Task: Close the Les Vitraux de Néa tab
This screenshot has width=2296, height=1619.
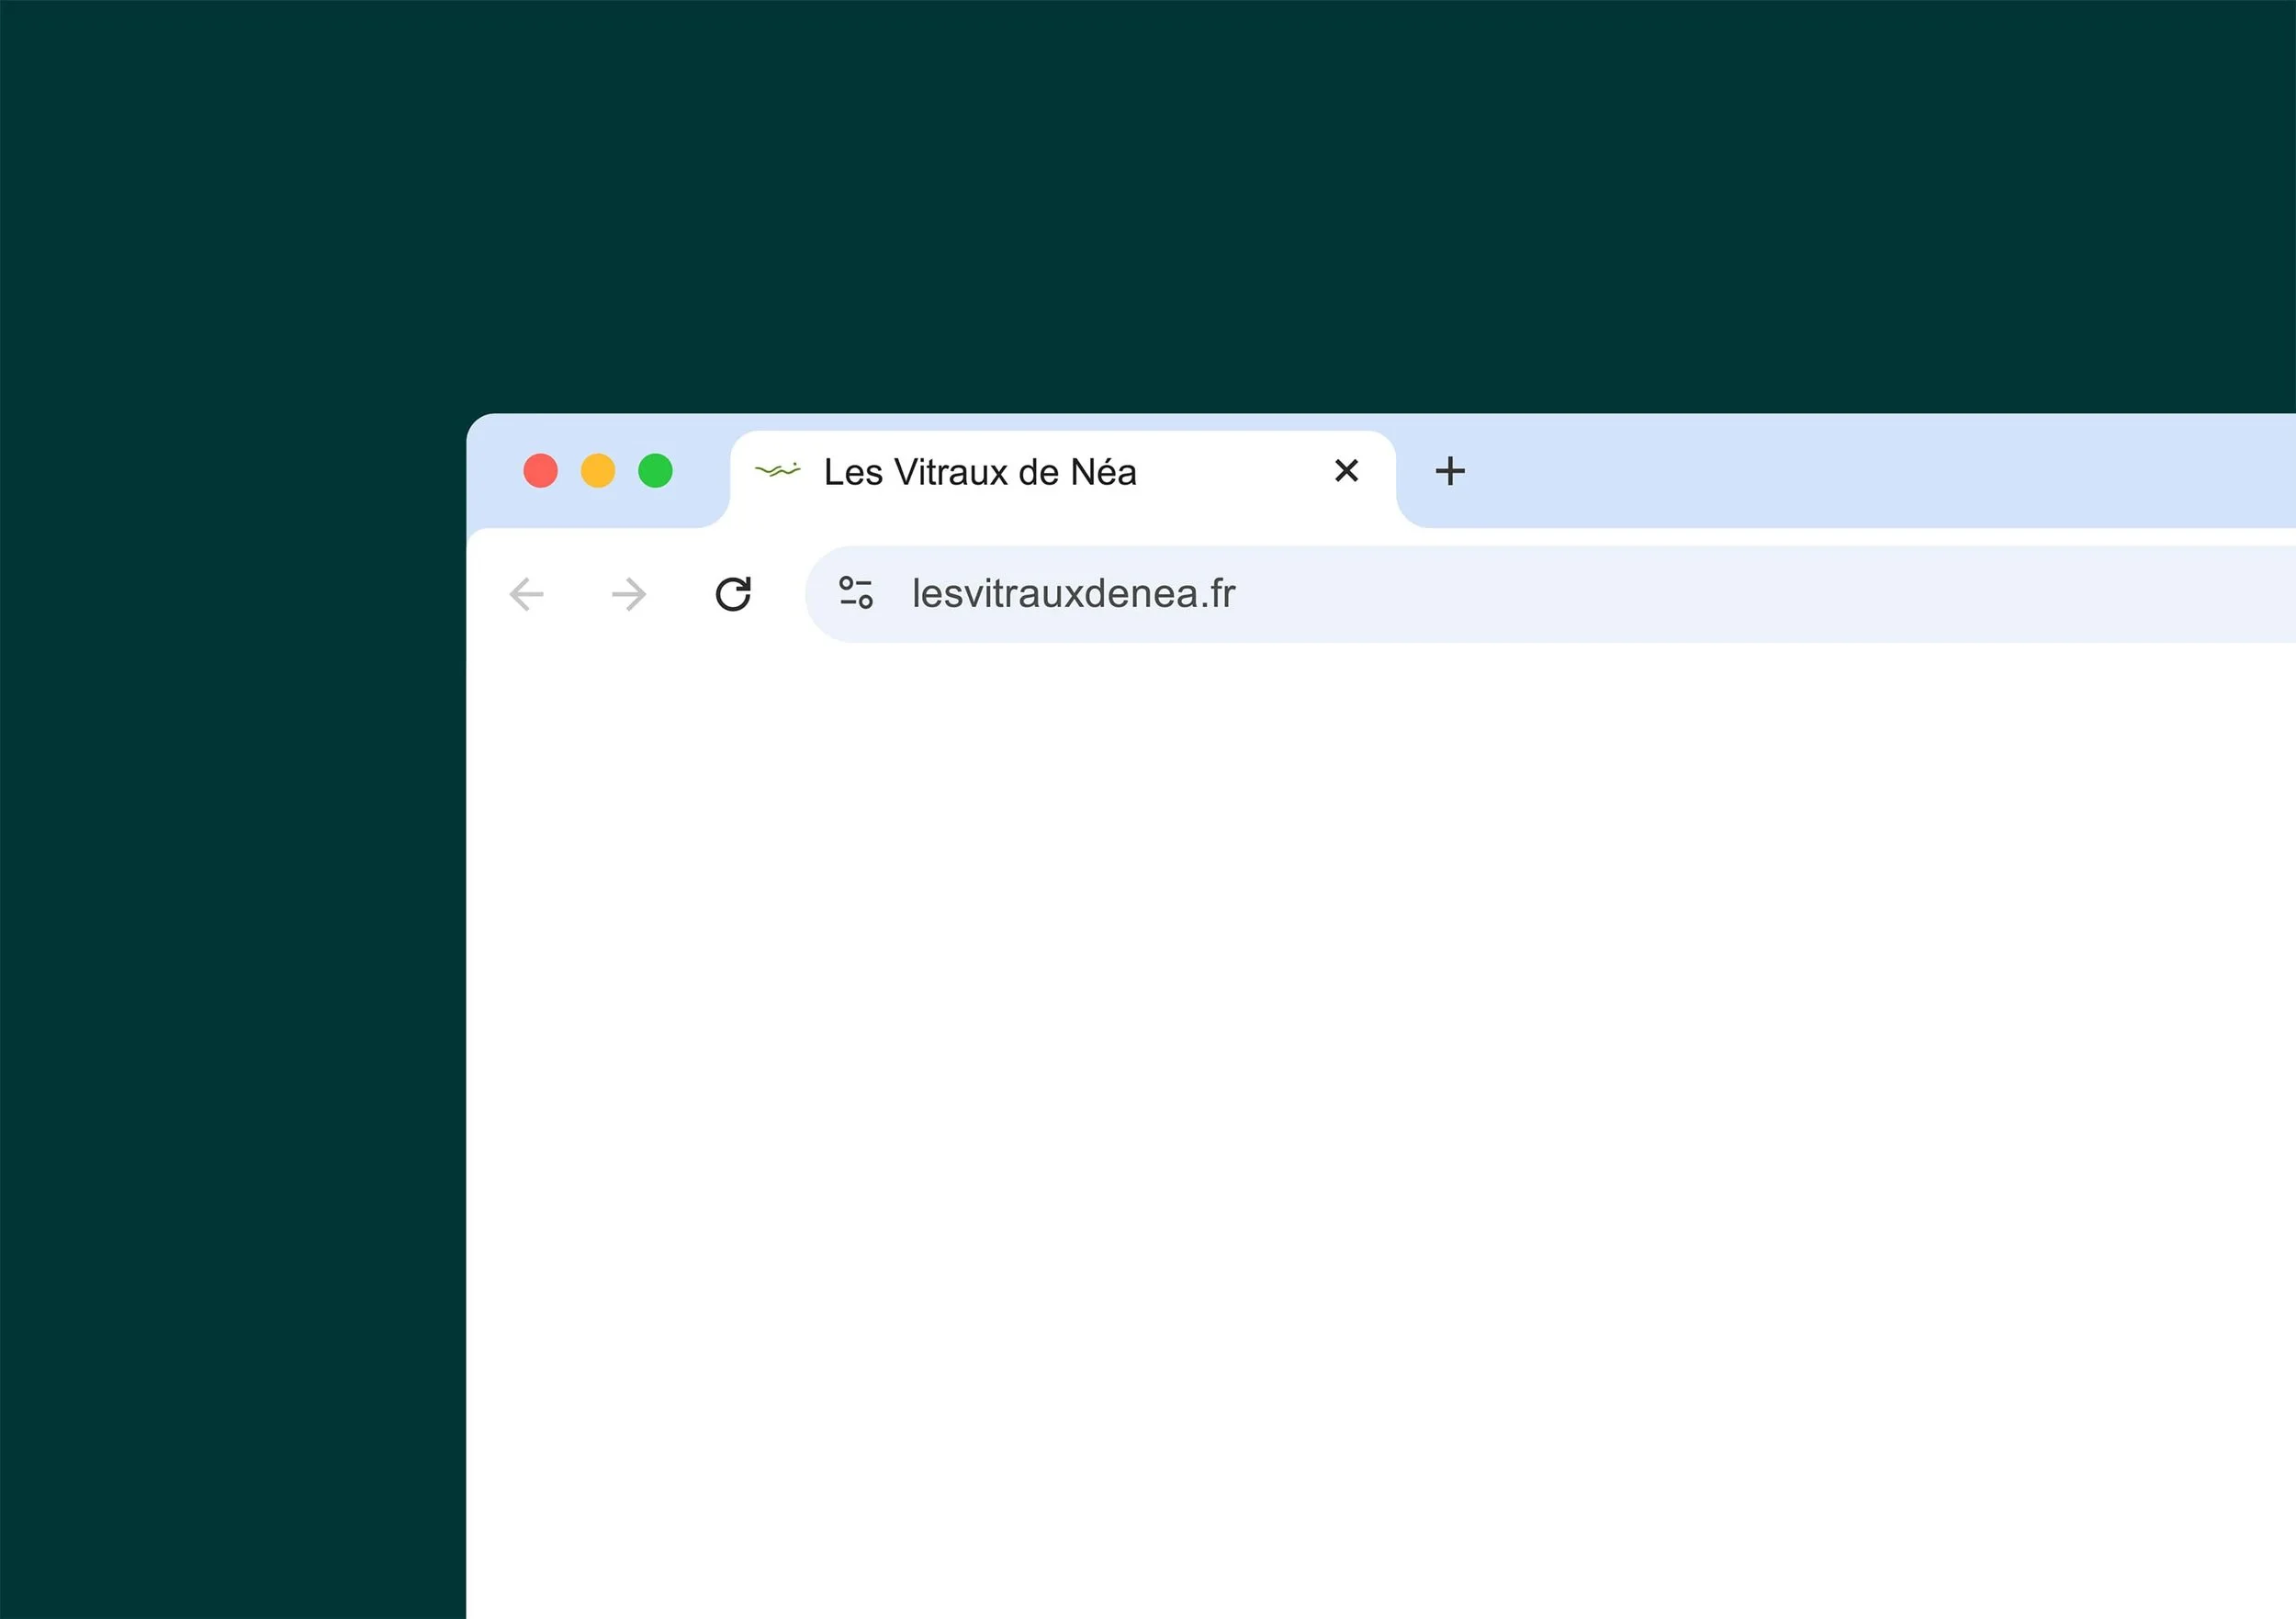Action: click(1346, 471)
